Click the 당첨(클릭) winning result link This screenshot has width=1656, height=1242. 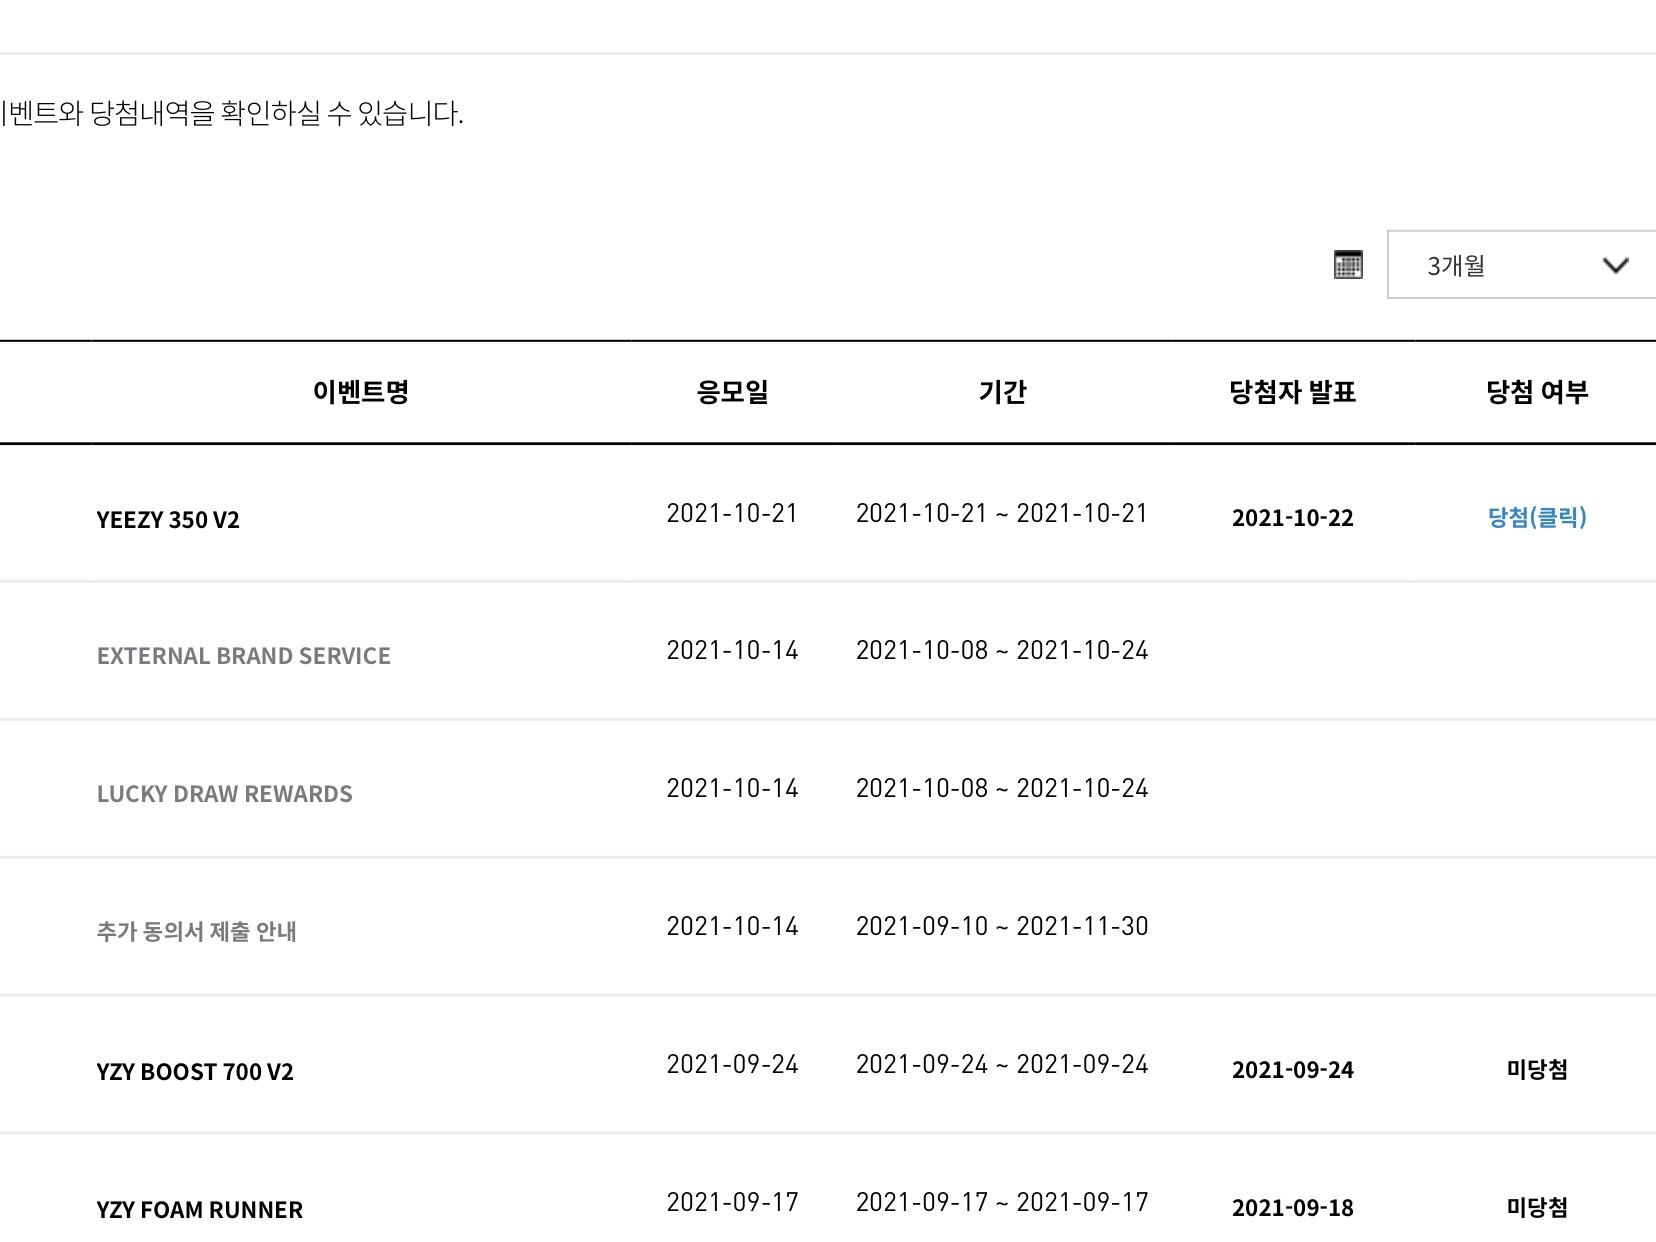pos(1537,517)
